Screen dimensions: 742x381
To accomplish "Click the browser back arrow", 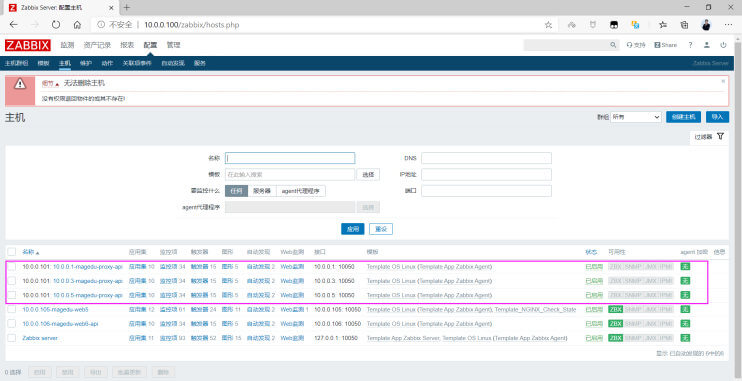I will coord(14,25).
